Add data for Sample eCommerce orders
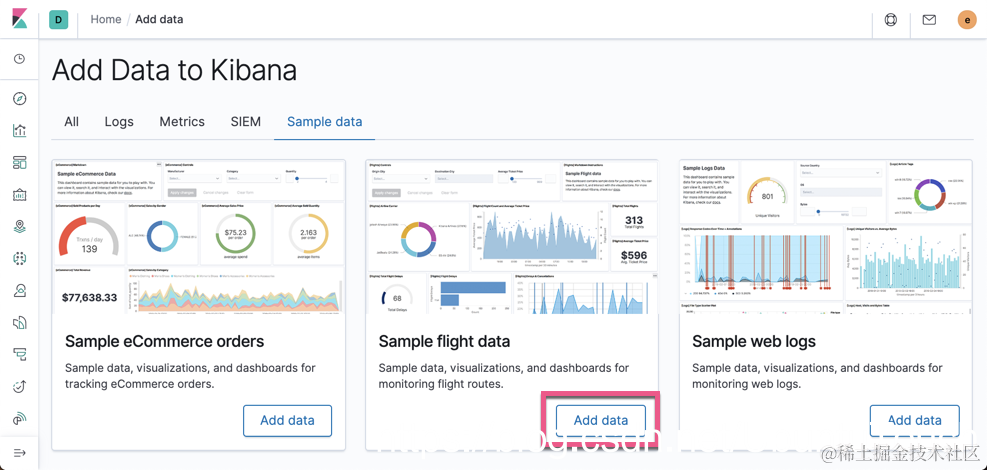 tap(288, 420)
